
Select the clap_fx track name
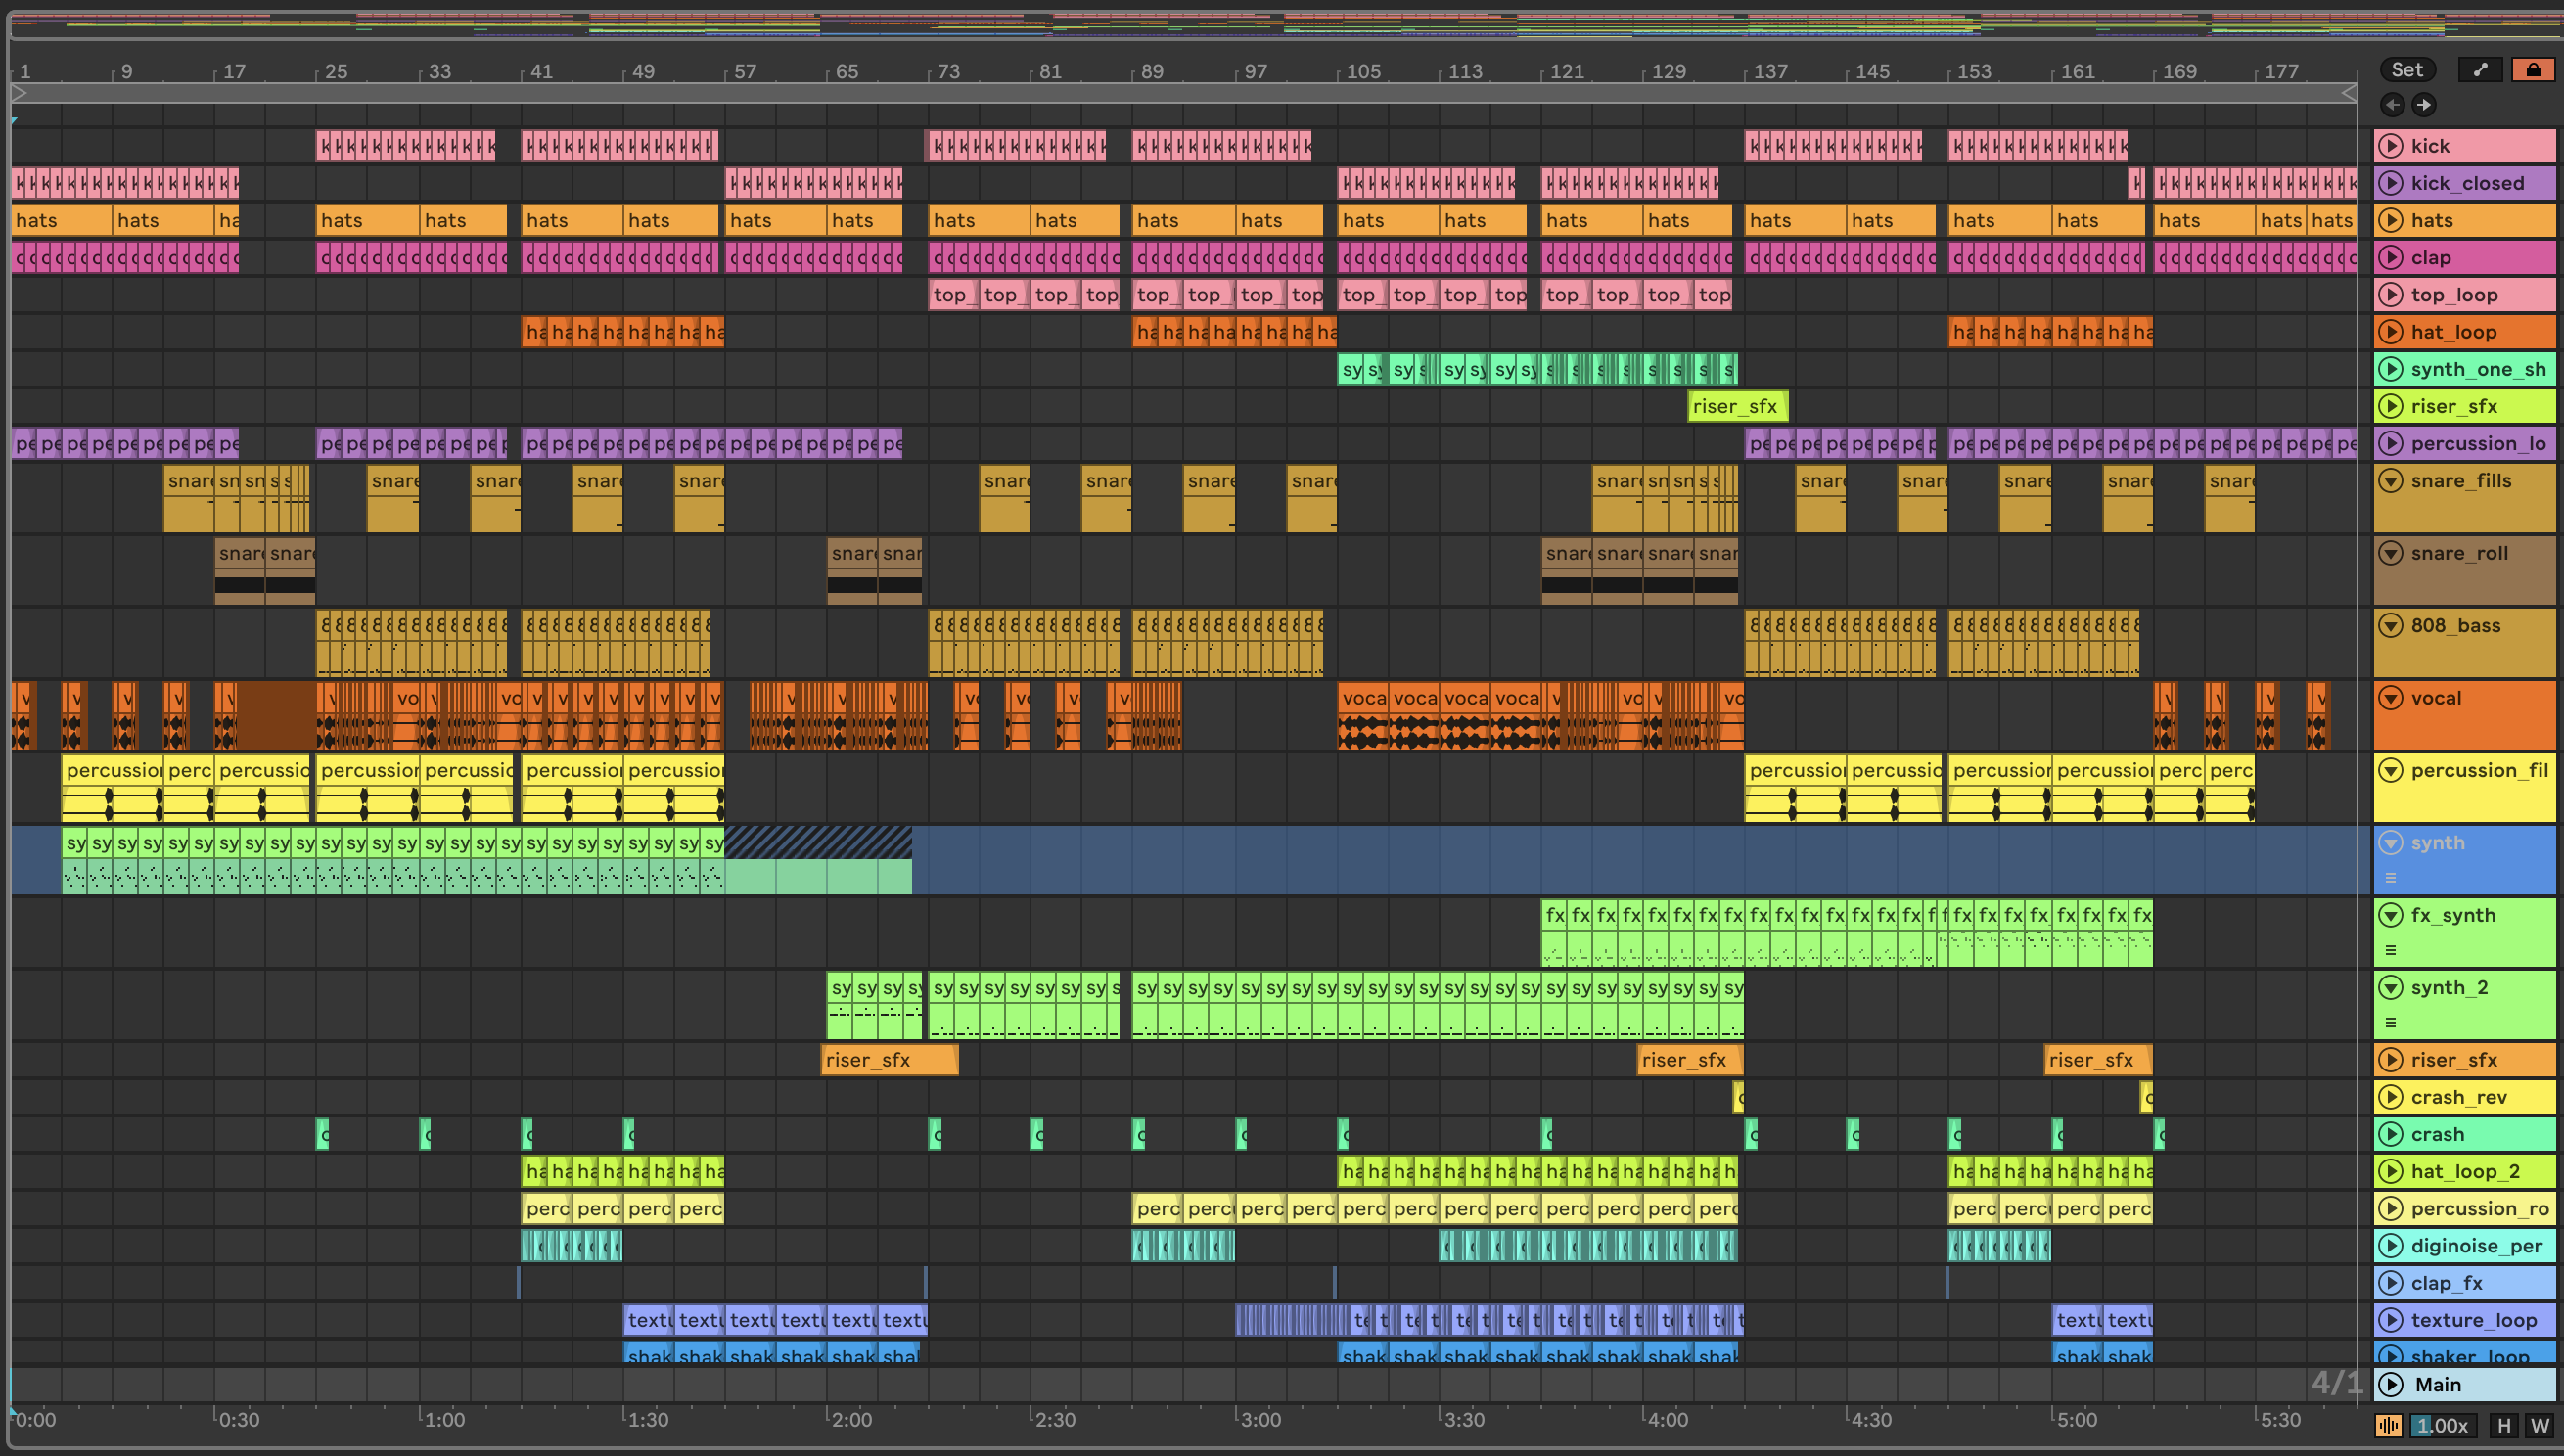[x=2446, y=1283]
